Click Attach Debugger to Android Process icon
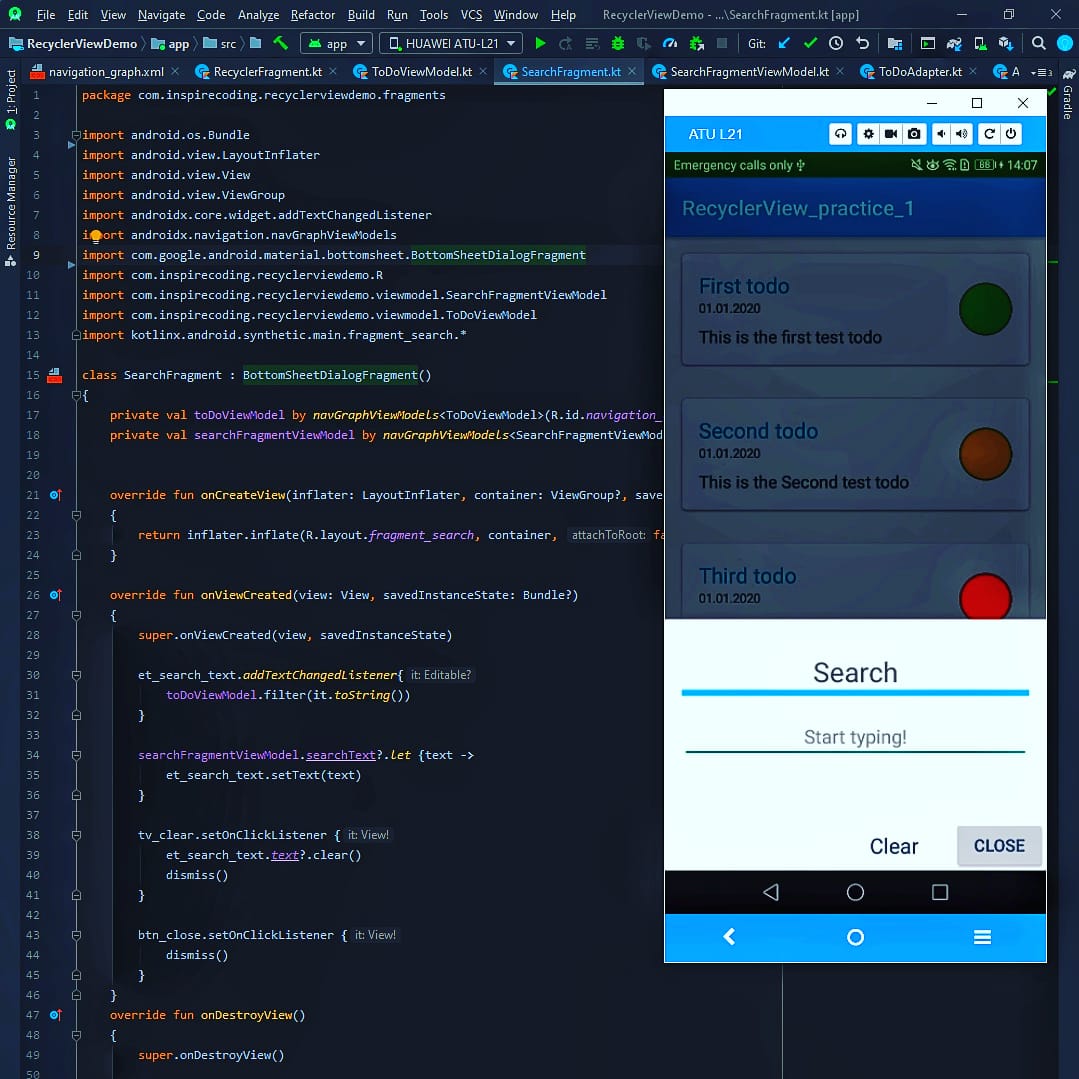The height and width of the screenshot is (1079, 1079). click(696, 43)
